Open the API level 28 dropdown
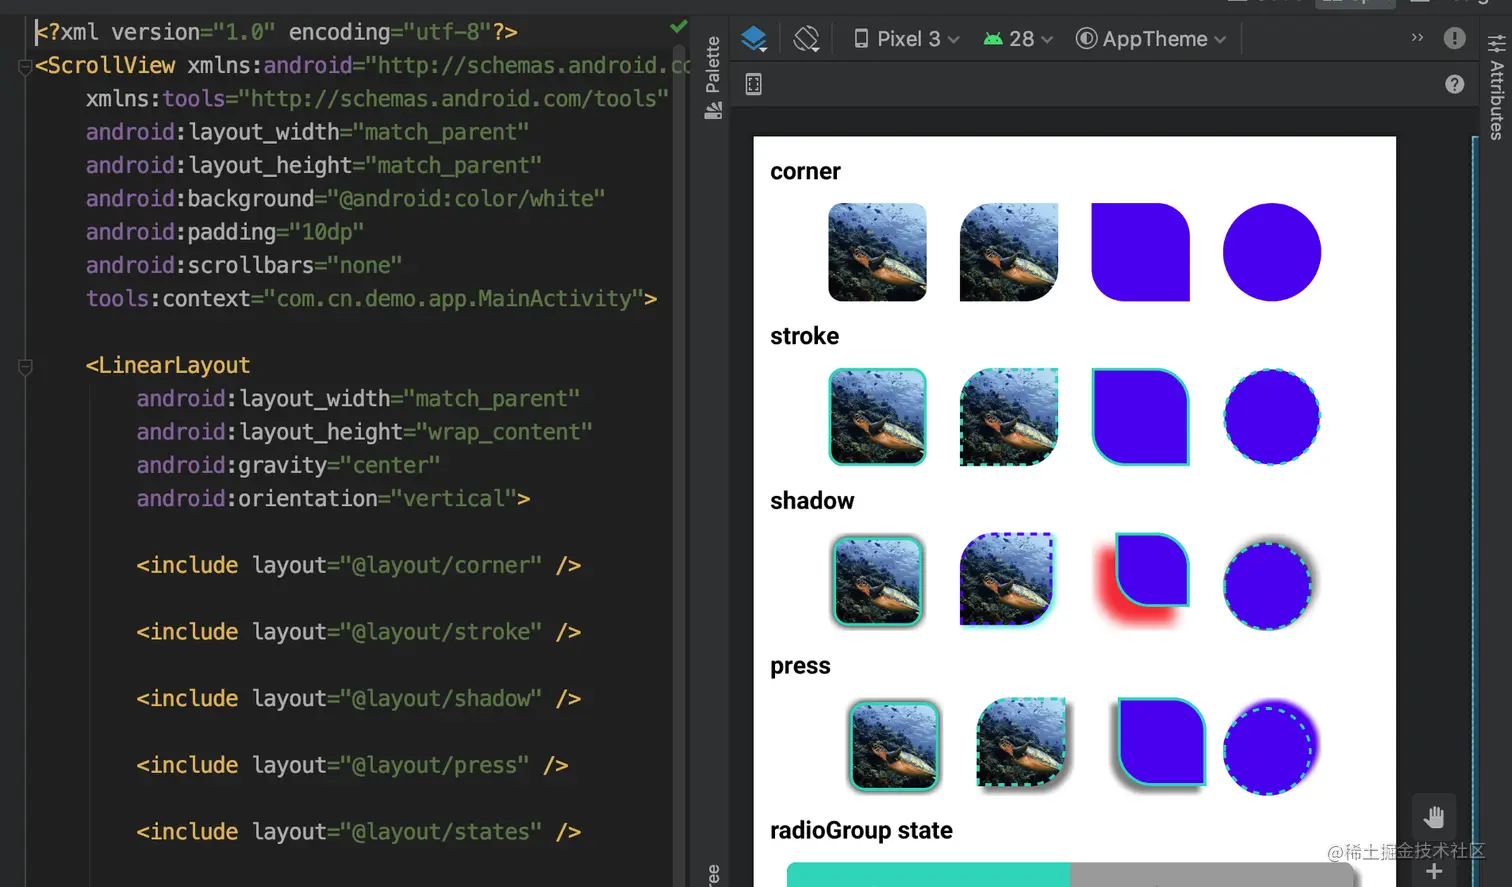The image size is (1512, 887). pos(1019,38)
